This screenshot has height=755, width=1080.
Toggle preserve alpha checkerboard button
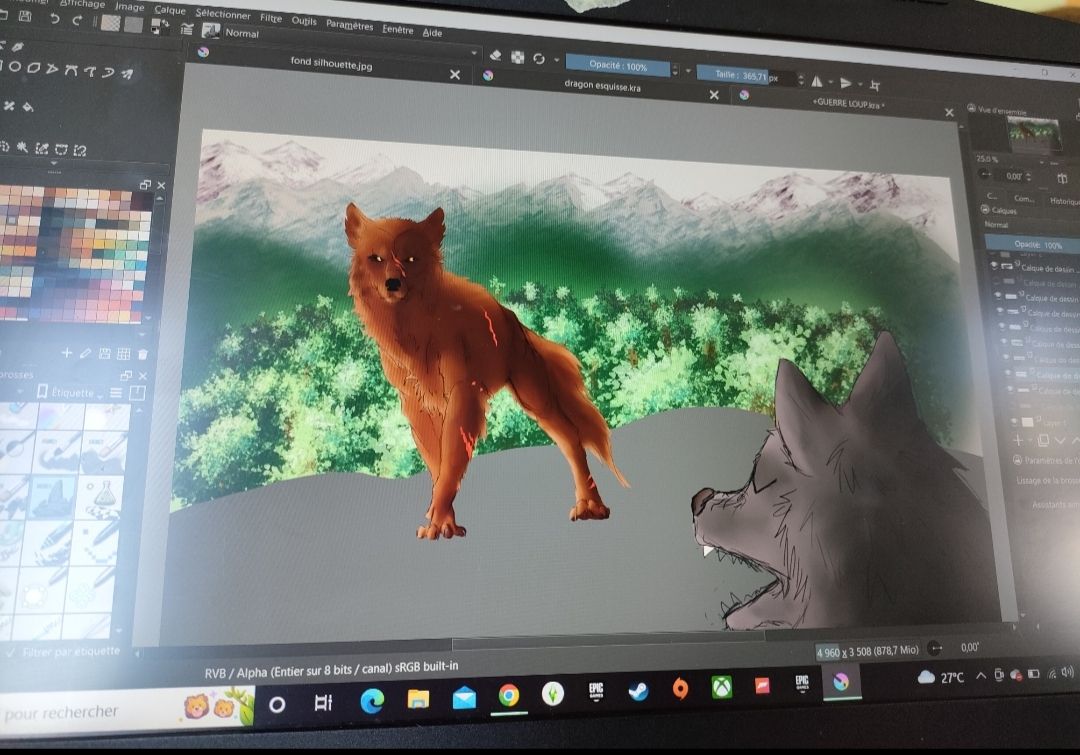[517, 58]
